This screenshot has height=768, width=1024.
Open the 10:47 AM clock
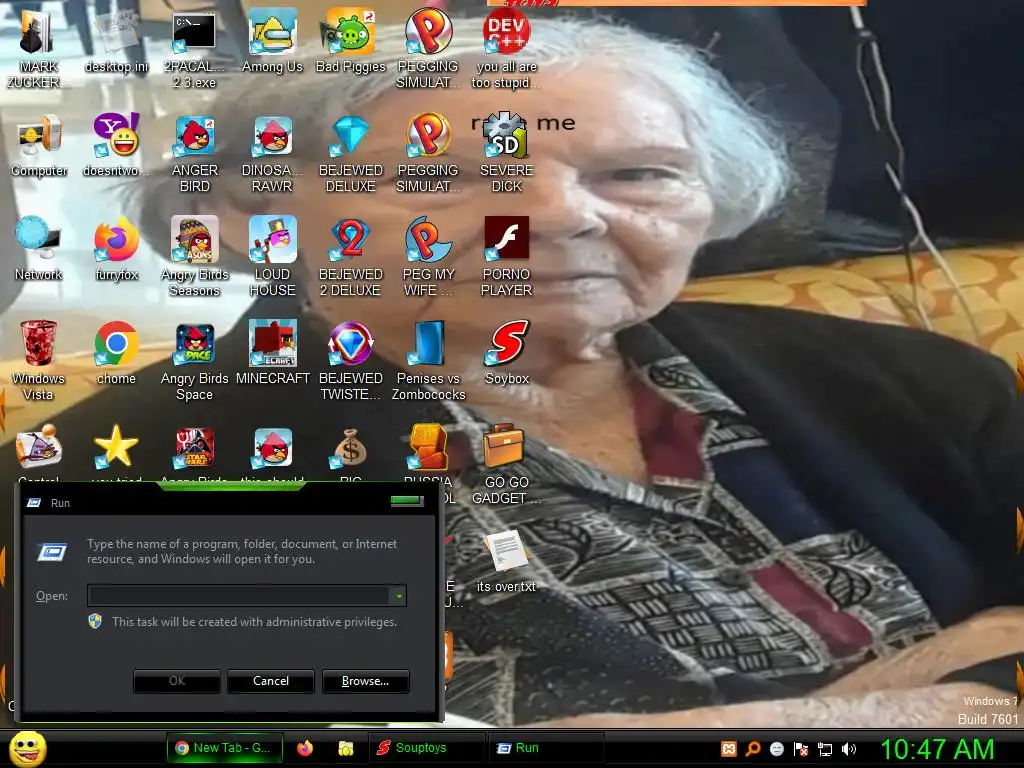click(x=937, y=749)
